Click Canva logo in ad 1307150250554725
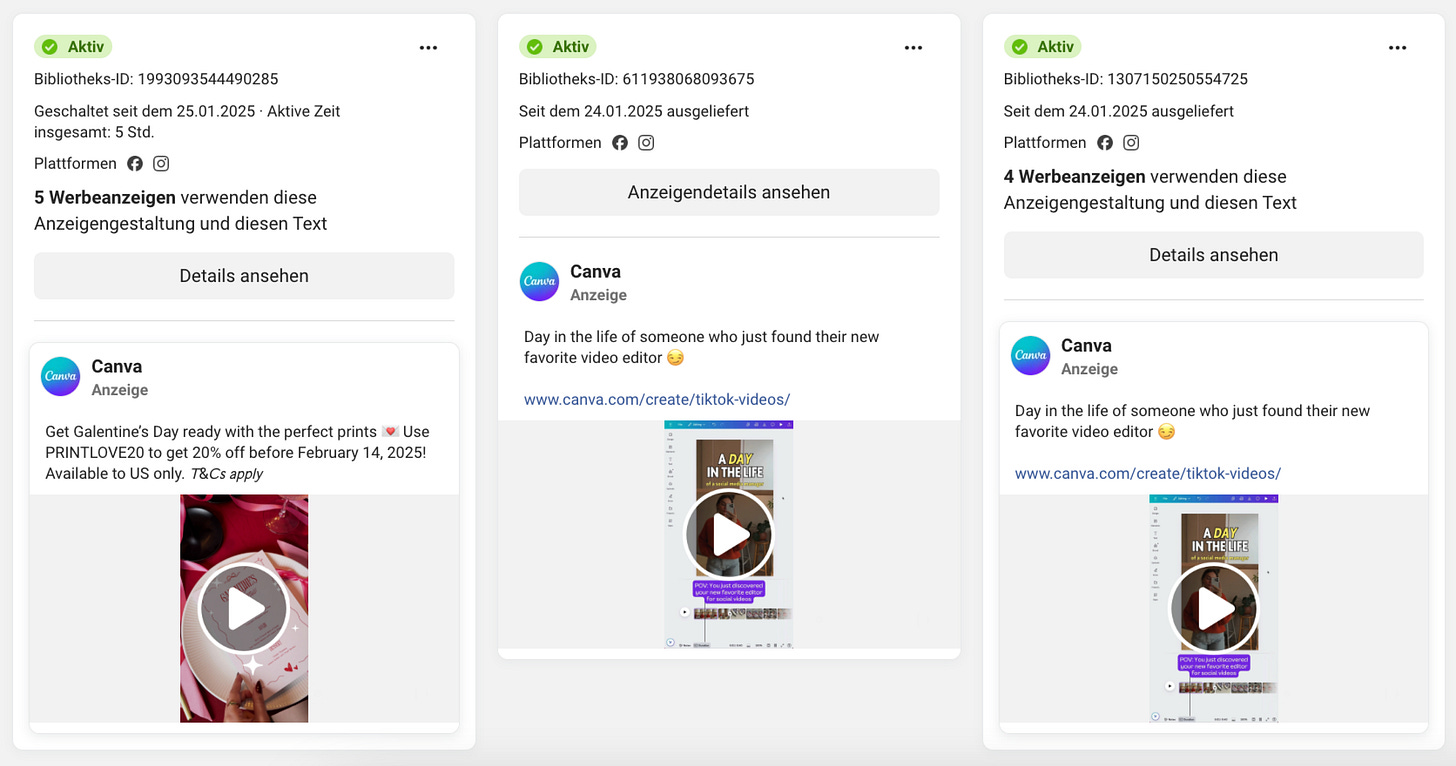 click(1030, 356)
